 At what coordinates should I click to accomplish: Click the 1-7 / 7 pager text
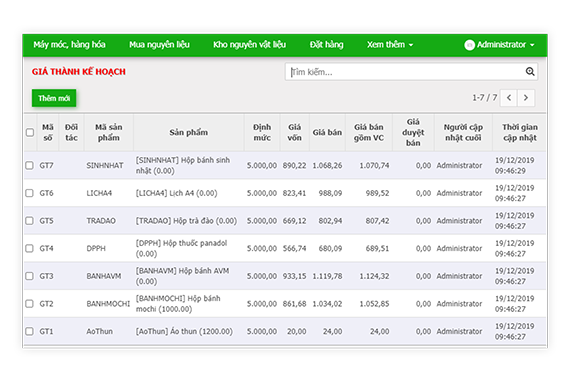pos(485,97)
